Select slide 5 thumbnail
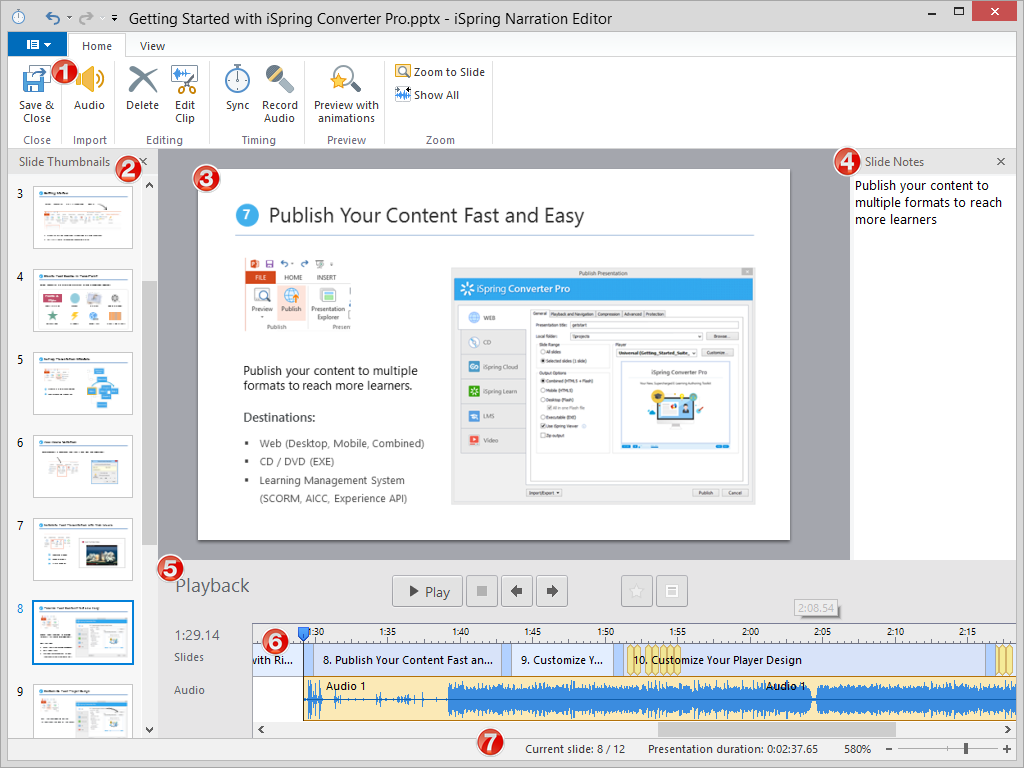 coord(83,383)
